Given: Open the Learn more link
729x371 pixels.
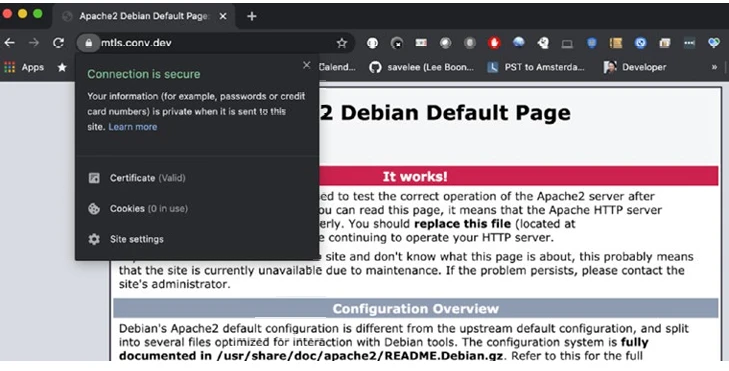Looking at the screenshot, I should (x=133, y=127).
